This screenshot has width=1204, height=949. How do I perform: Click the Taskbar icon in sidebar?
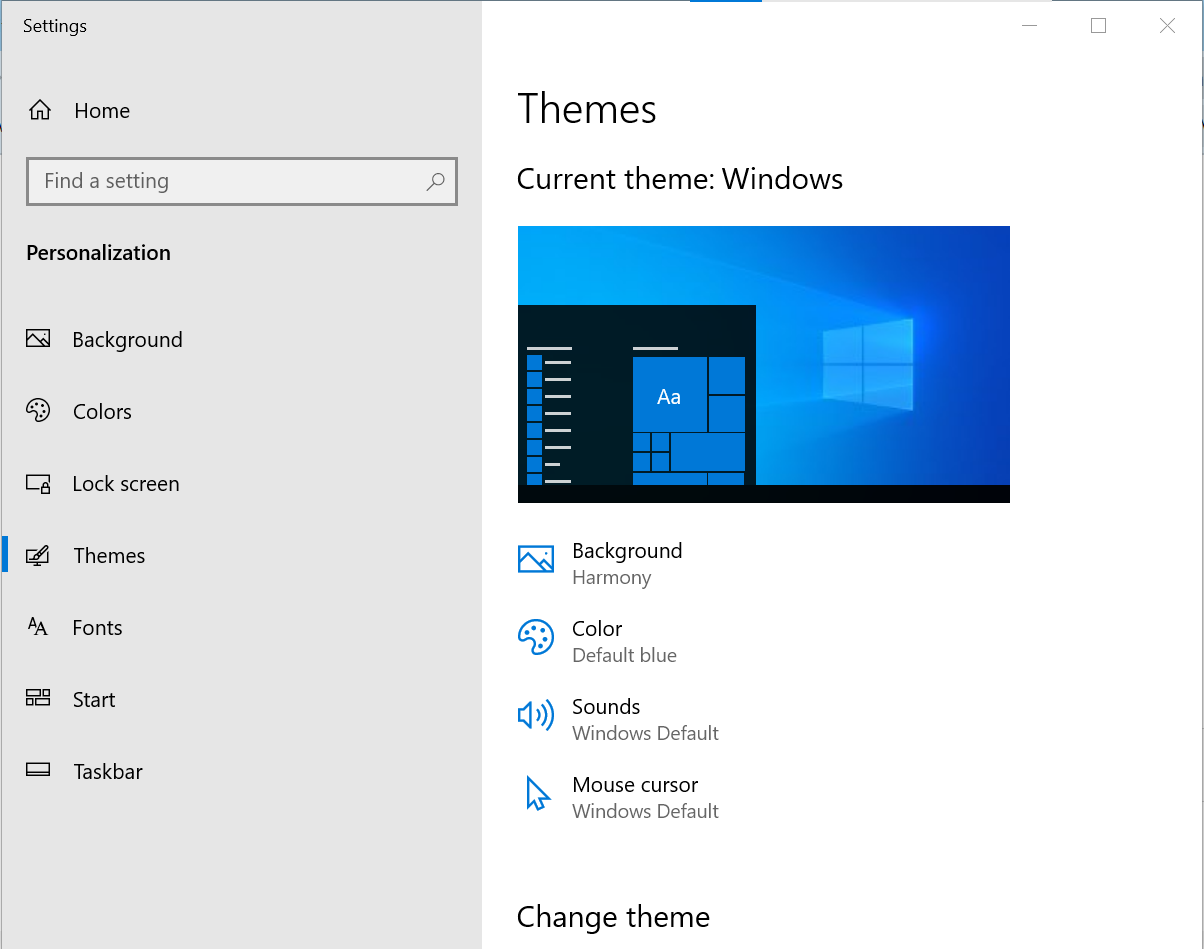(38, 771)
